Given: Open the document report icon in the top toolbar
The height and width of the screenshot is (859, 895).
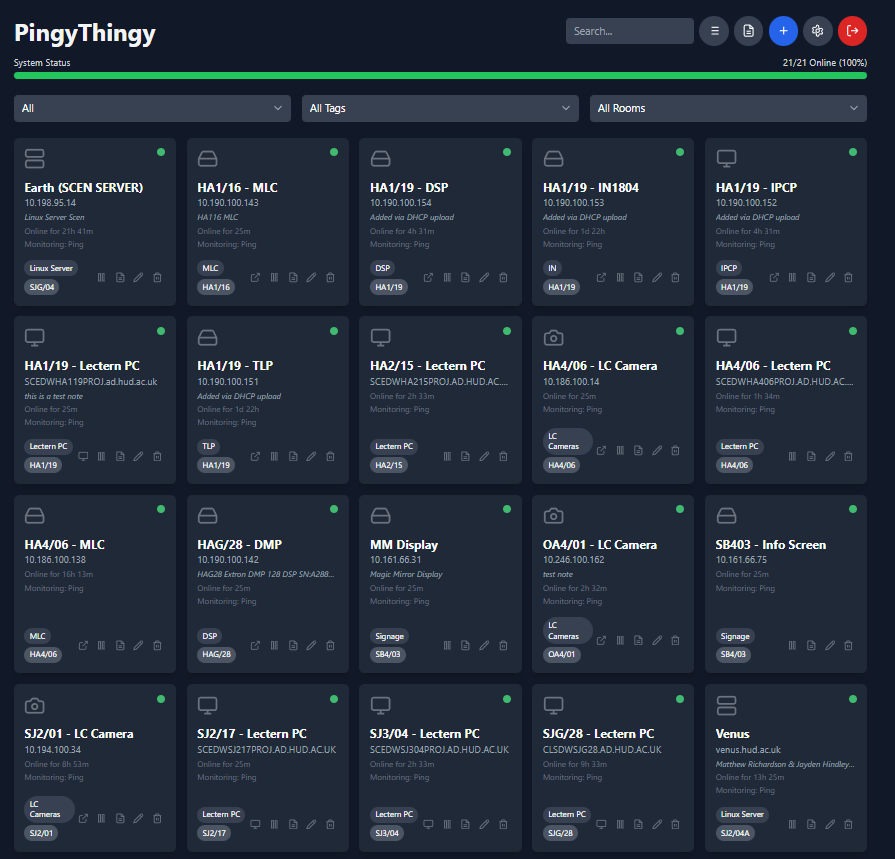Looking at the screenshot, I should point(748,31).
